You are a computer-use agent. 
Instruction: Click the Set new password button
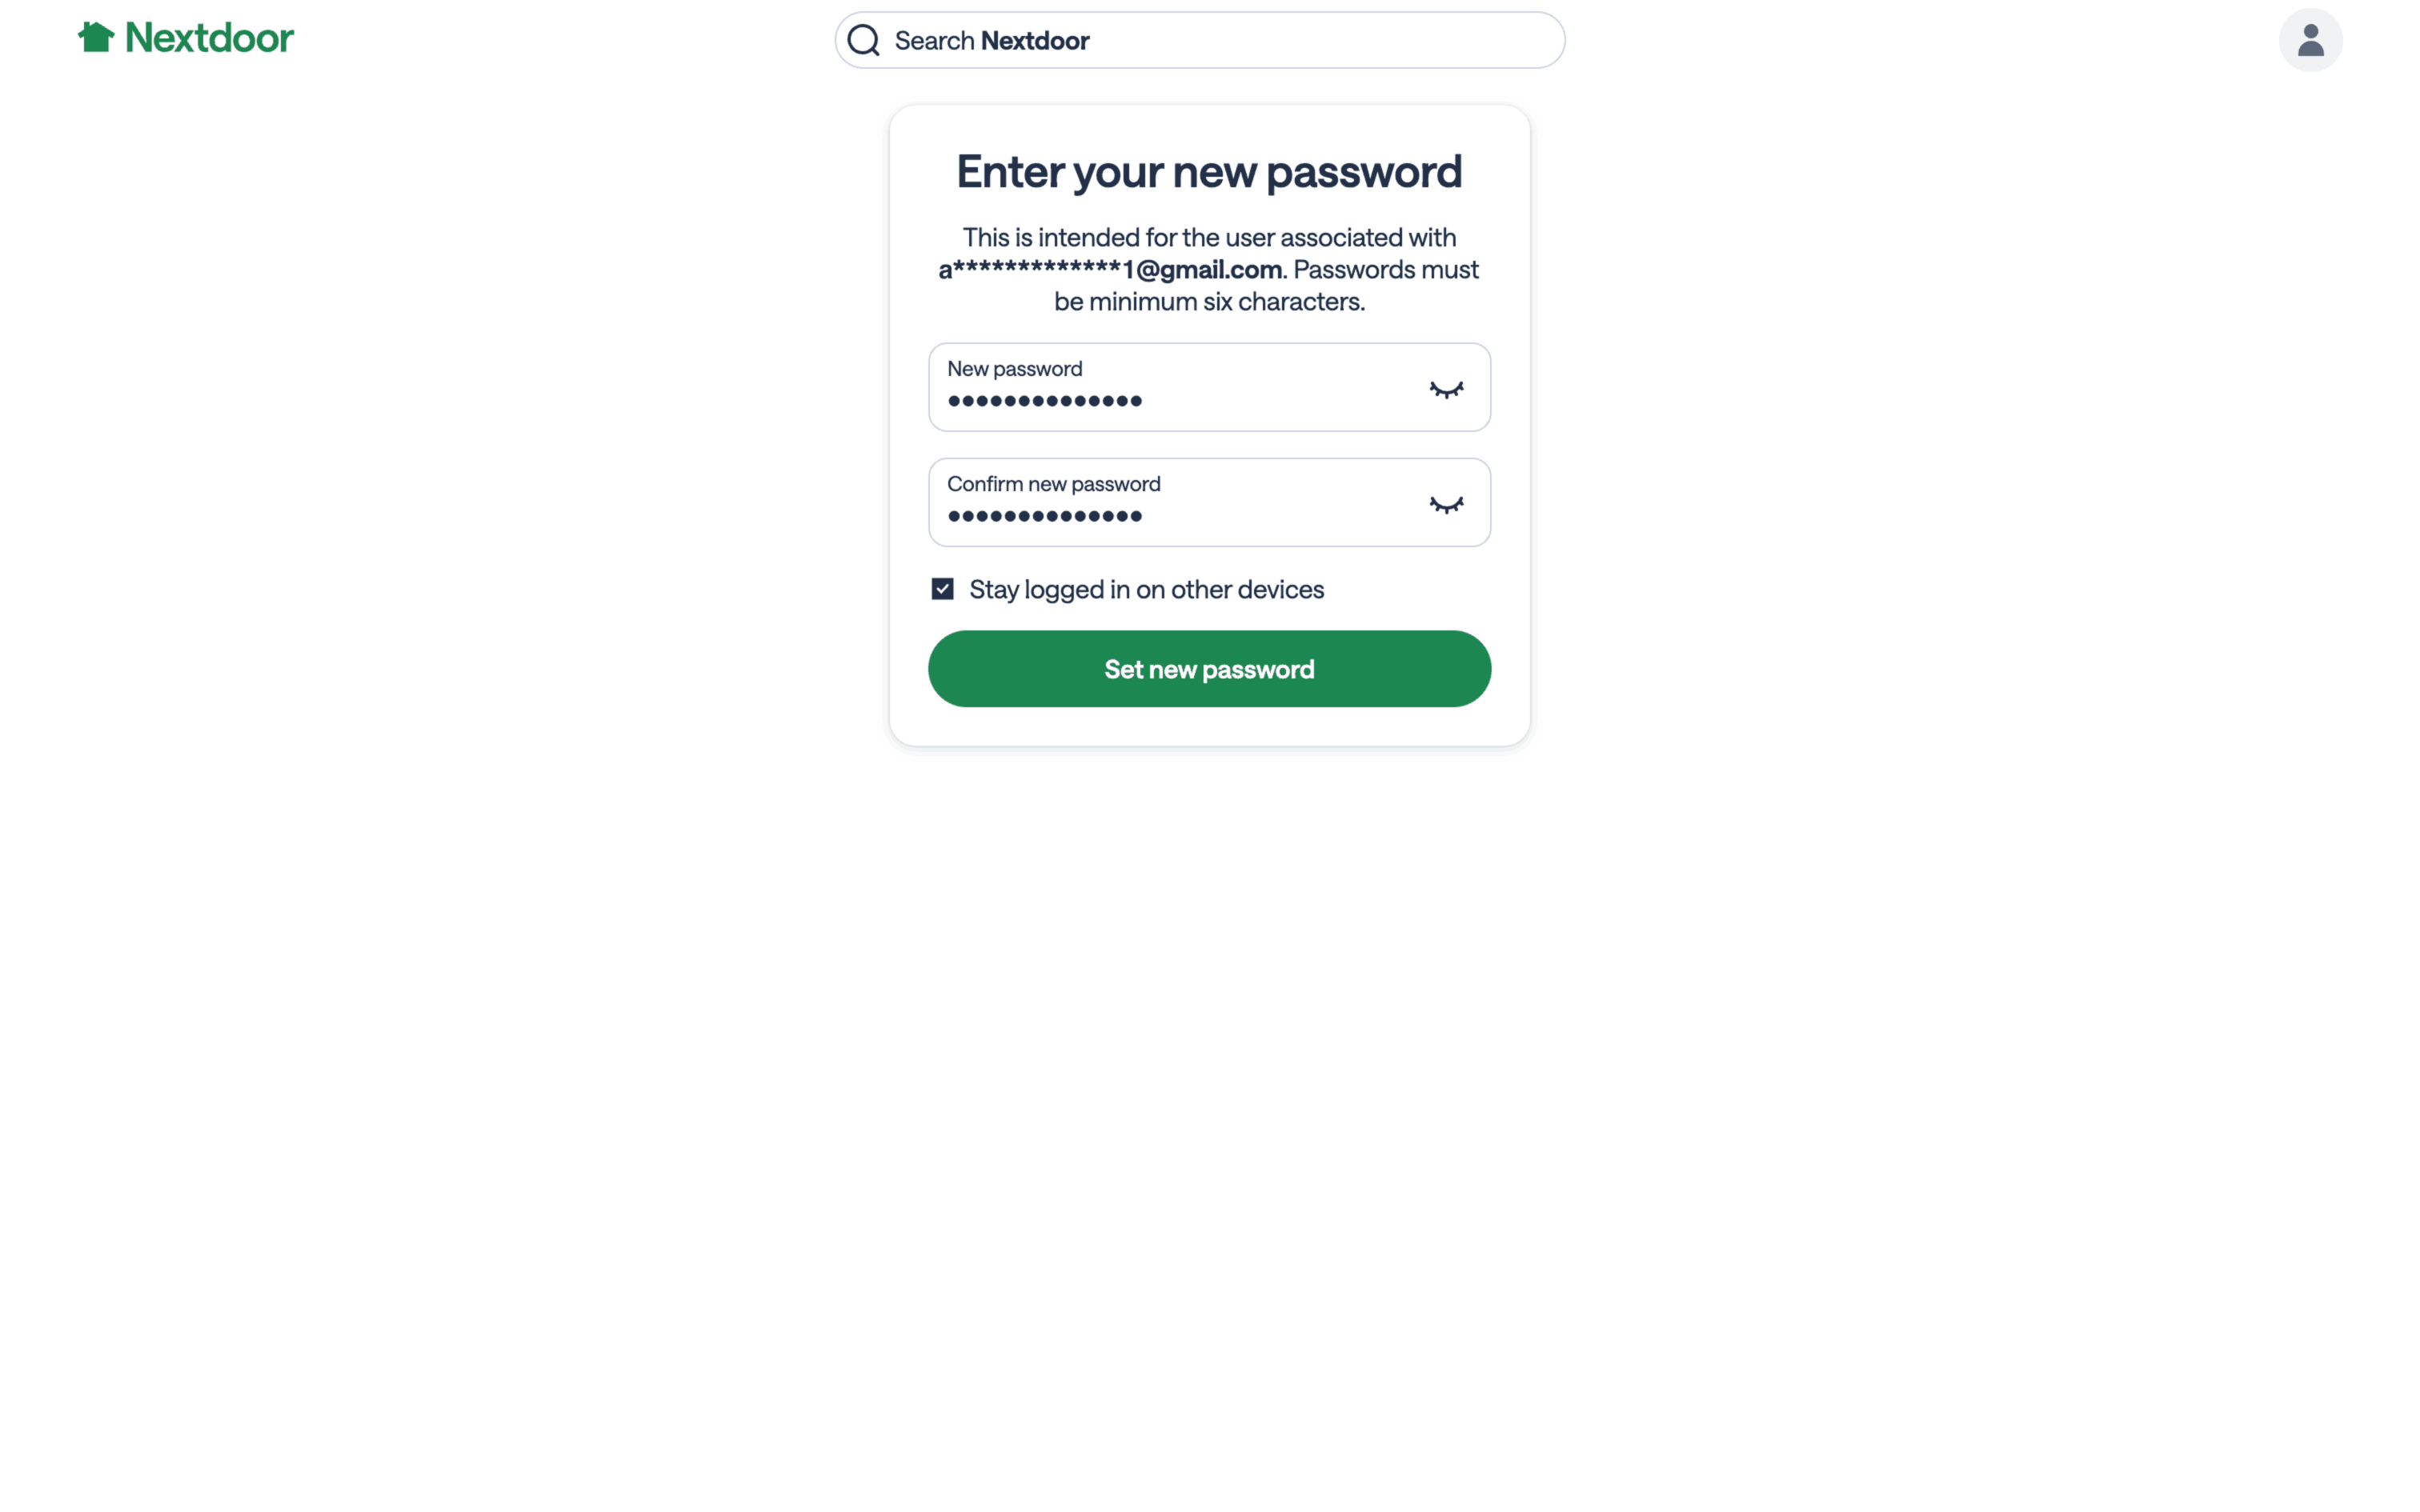(x=1209, y=669)
